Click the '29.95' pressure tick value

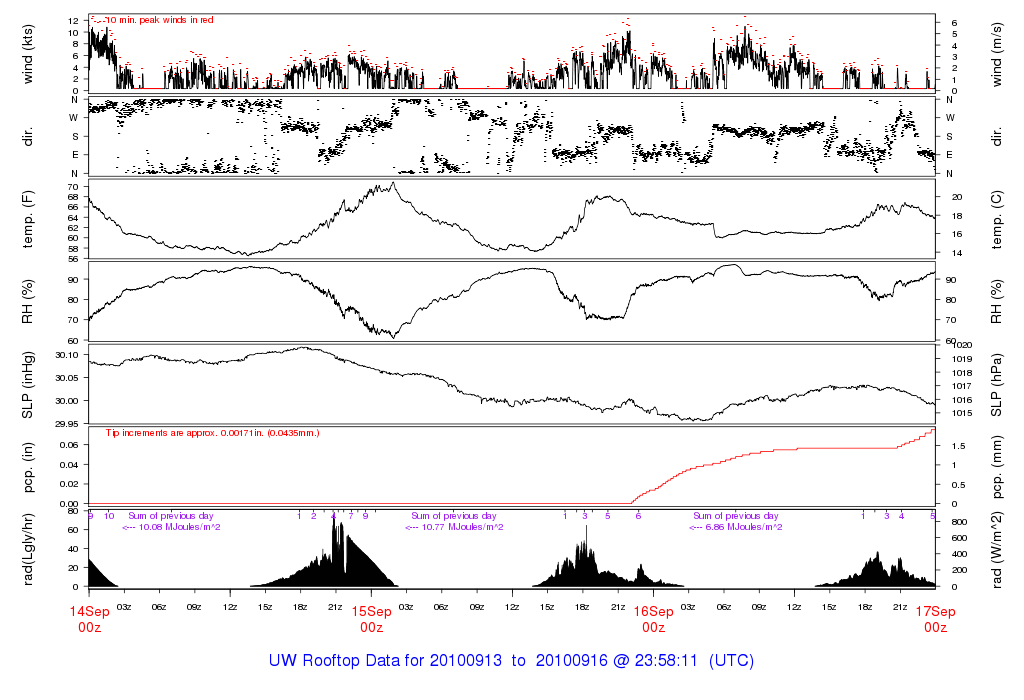pos(67,424)
